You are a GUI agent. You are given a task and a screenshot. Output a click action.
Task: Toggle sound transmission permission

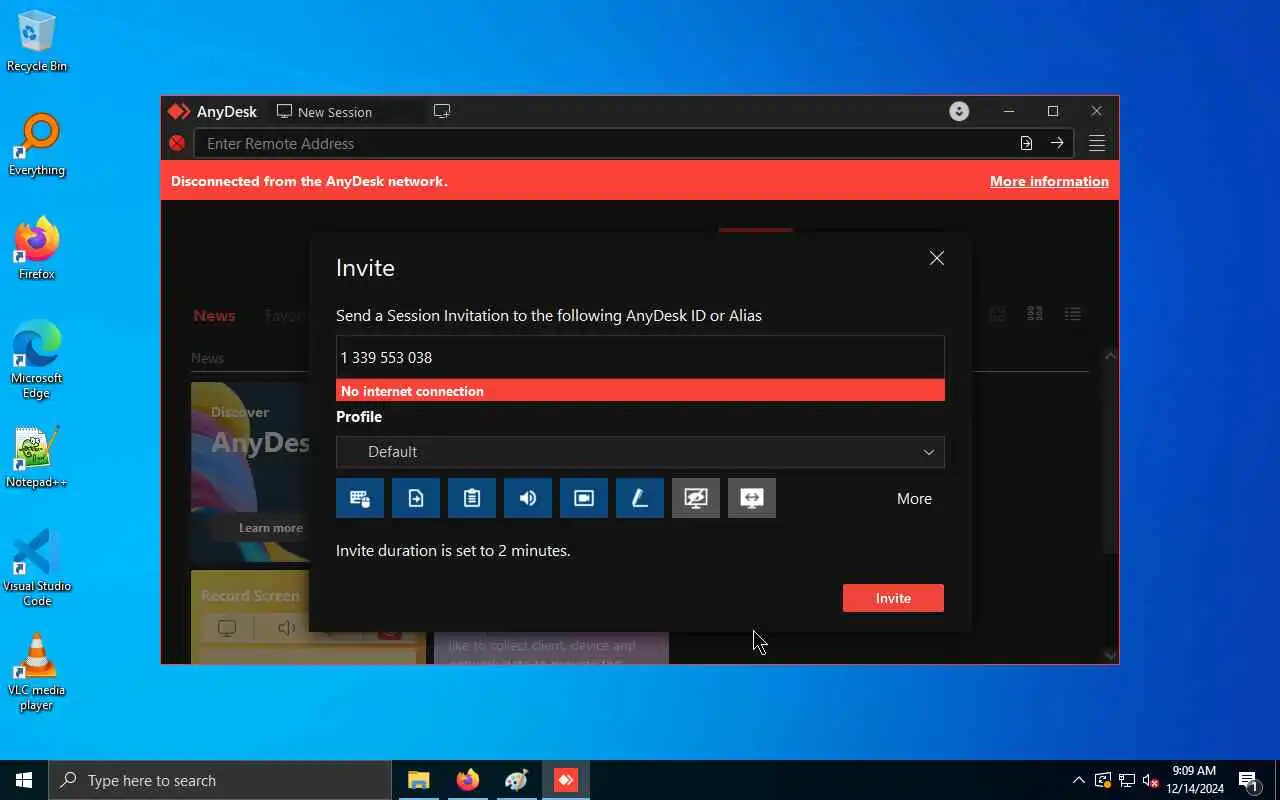click(x=528, y=498)
